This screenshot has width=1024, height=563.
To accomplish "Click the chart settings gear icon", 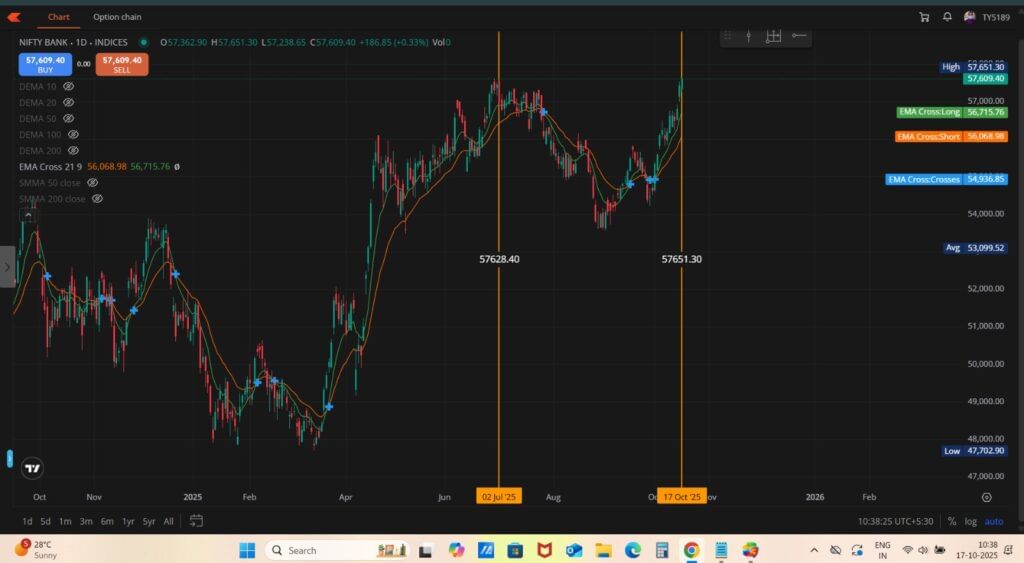I will coord(986,497).
